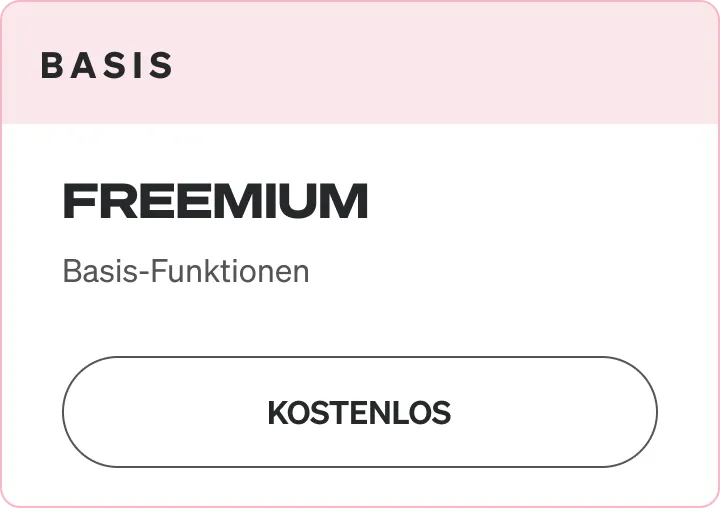Screen dimensions: 720x508
Task: Click the BASIS header label
Action: point(107,66)
